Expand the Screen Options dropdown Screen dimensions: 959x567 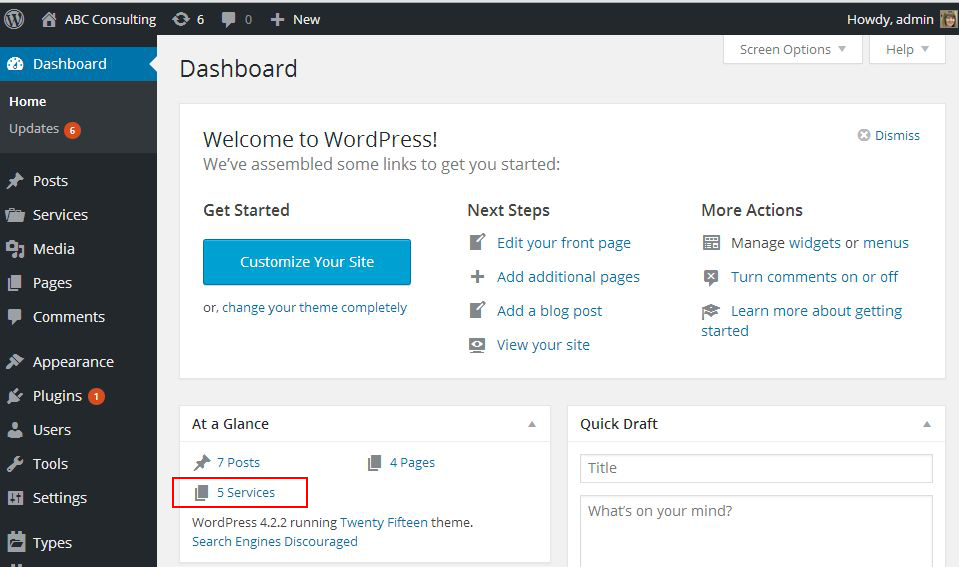click(793, 50)
